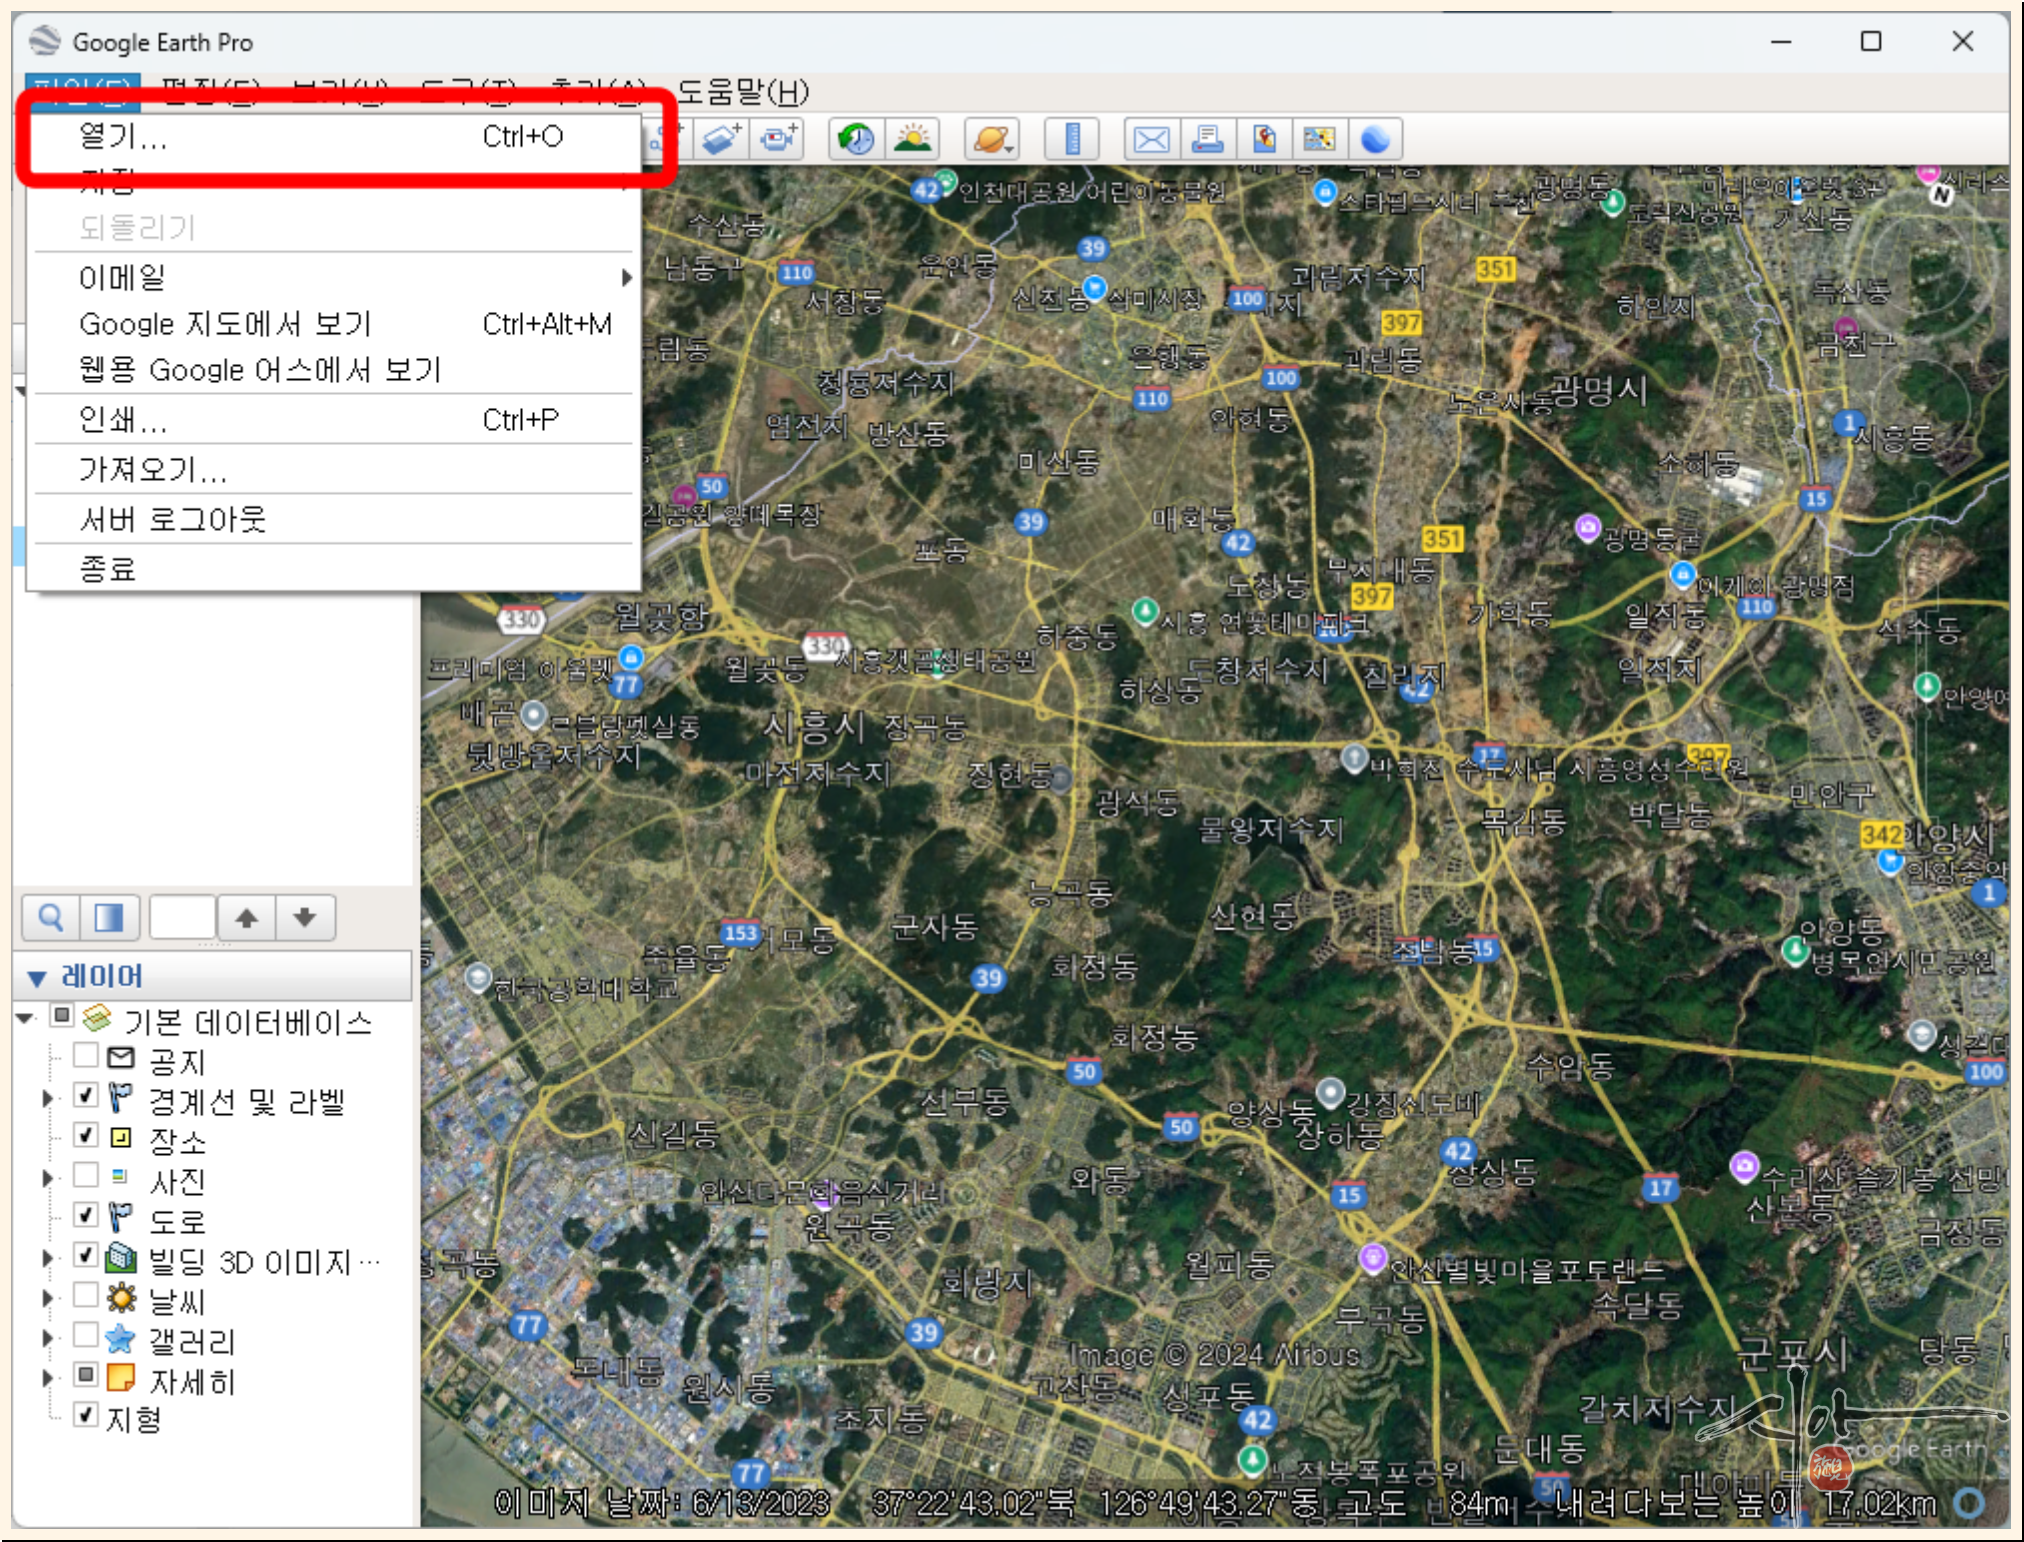Viewport: 2024px width, 1542px height.
Task: Click the move-down arrow button
Action: click(305, 917)
